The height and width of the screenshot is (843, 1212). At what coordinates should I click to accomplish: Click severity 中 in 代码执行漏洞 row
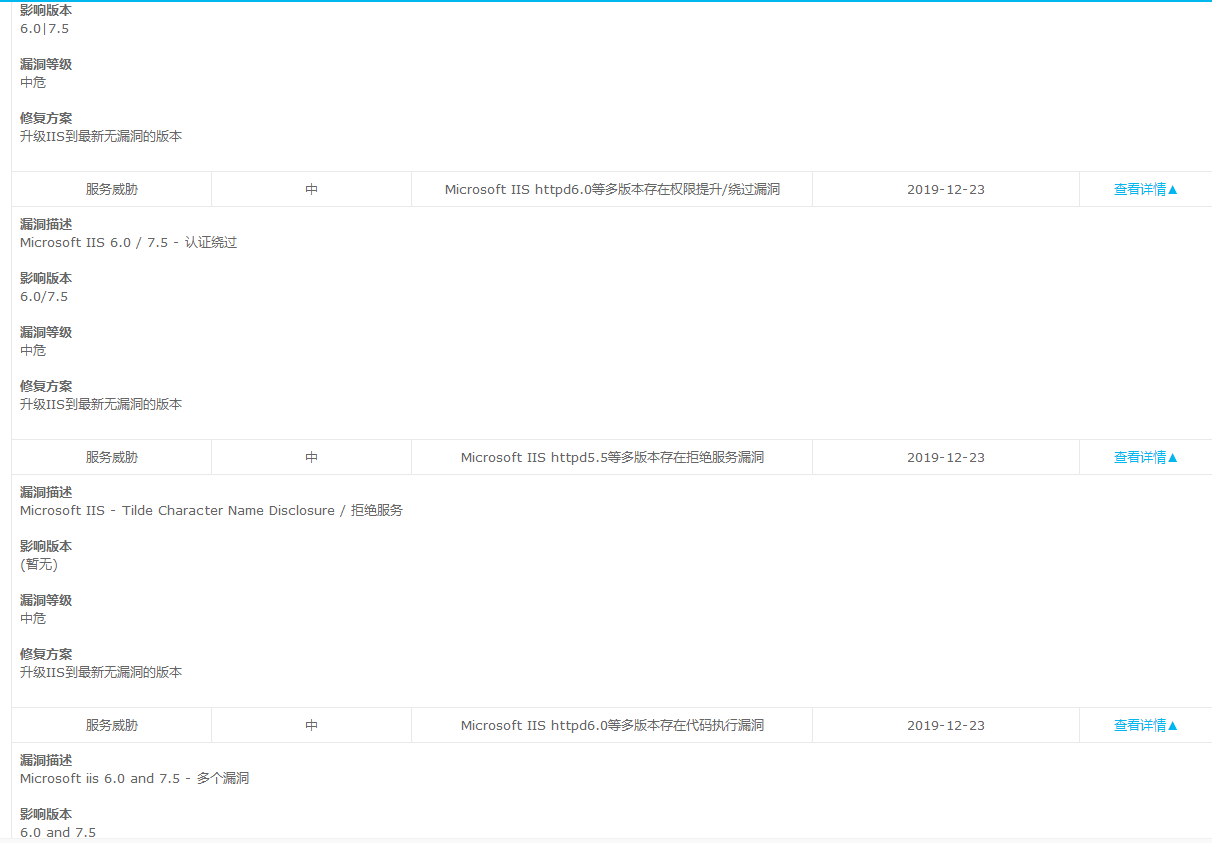point(312,725)
